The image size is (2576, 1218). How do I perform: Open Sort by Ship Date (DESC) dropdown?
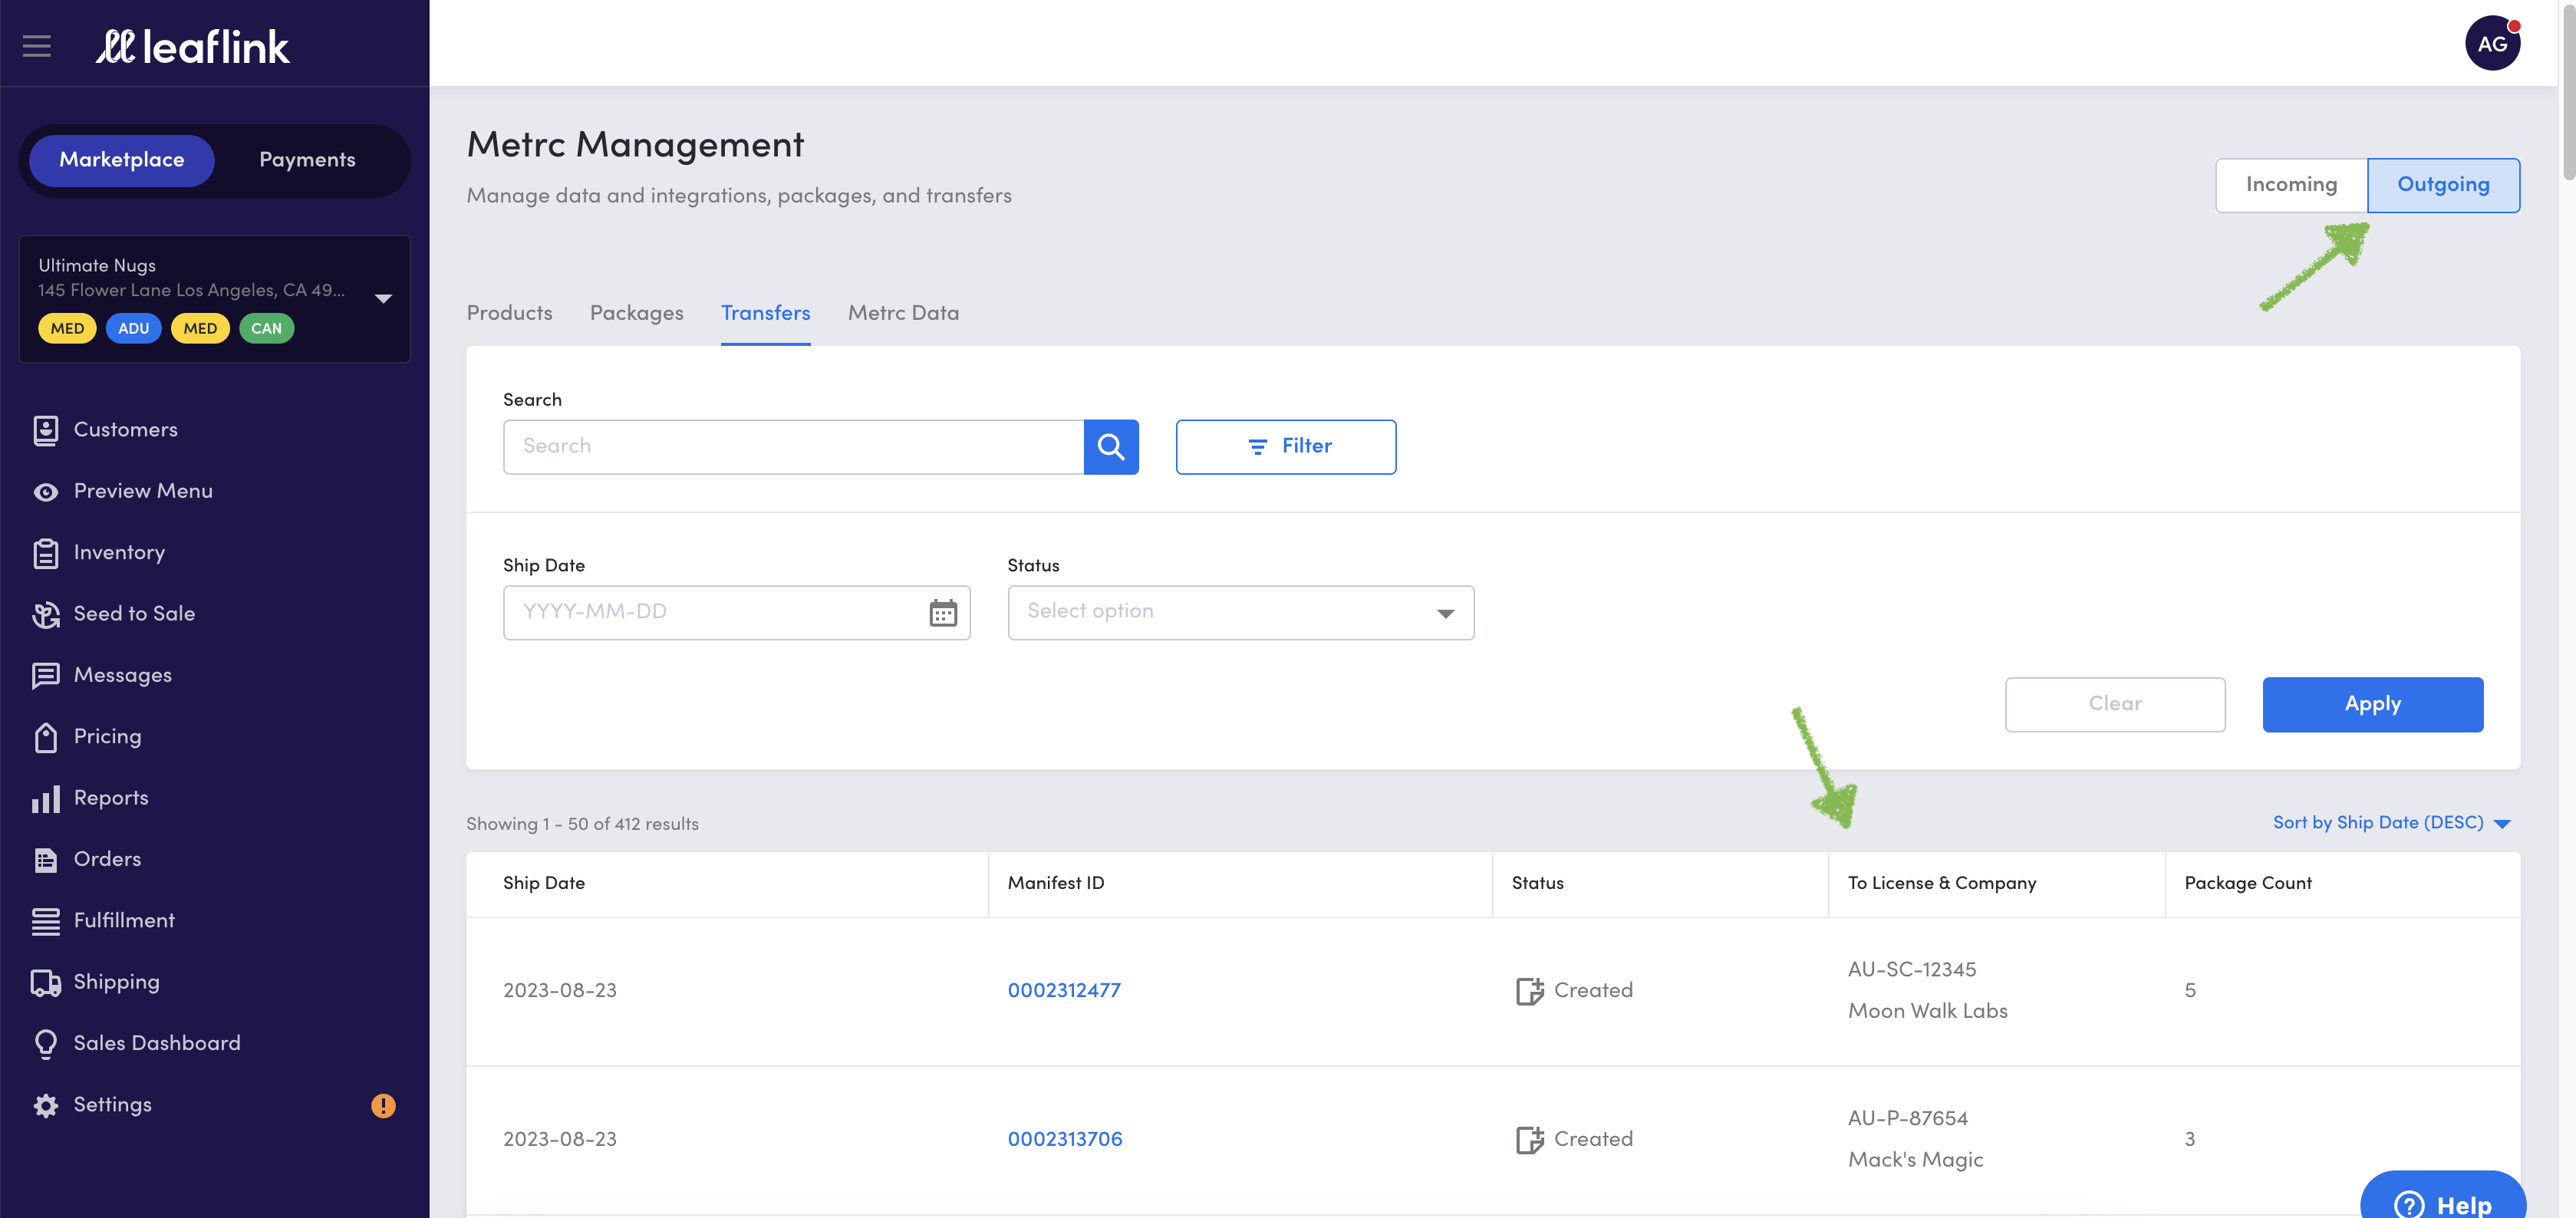point(2391,823)
